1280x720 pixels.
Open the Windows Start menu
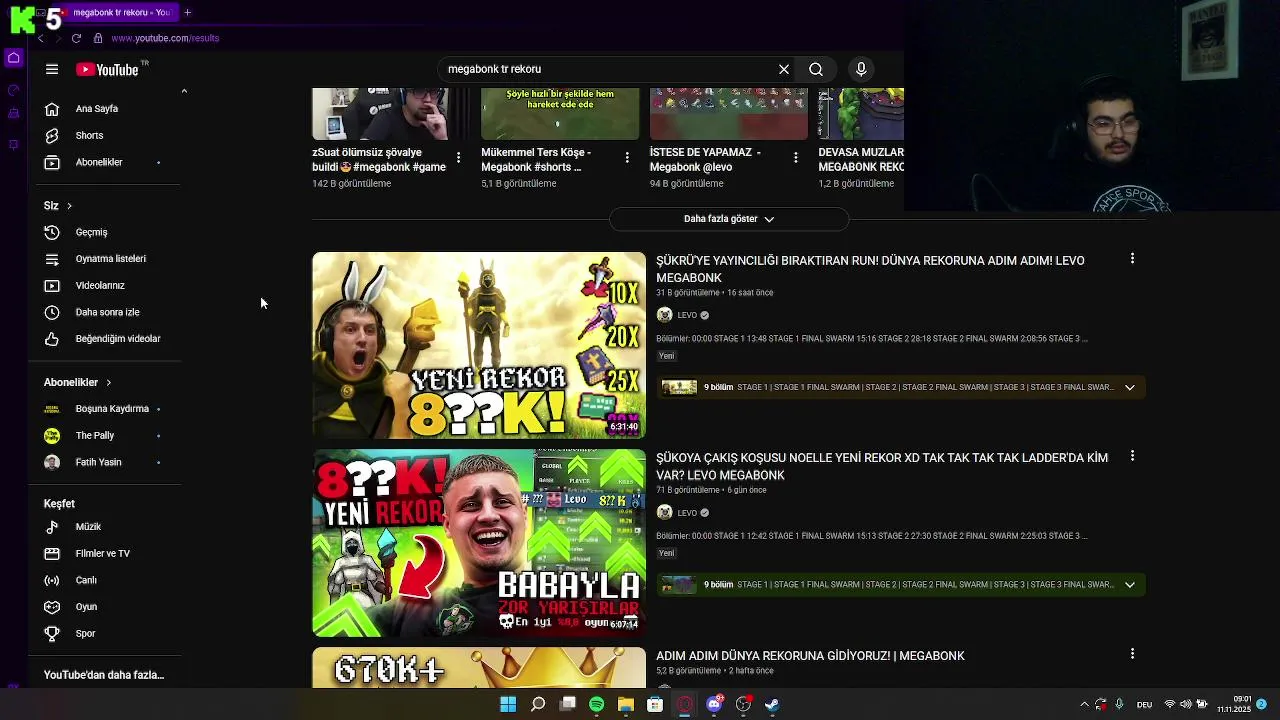508,704
